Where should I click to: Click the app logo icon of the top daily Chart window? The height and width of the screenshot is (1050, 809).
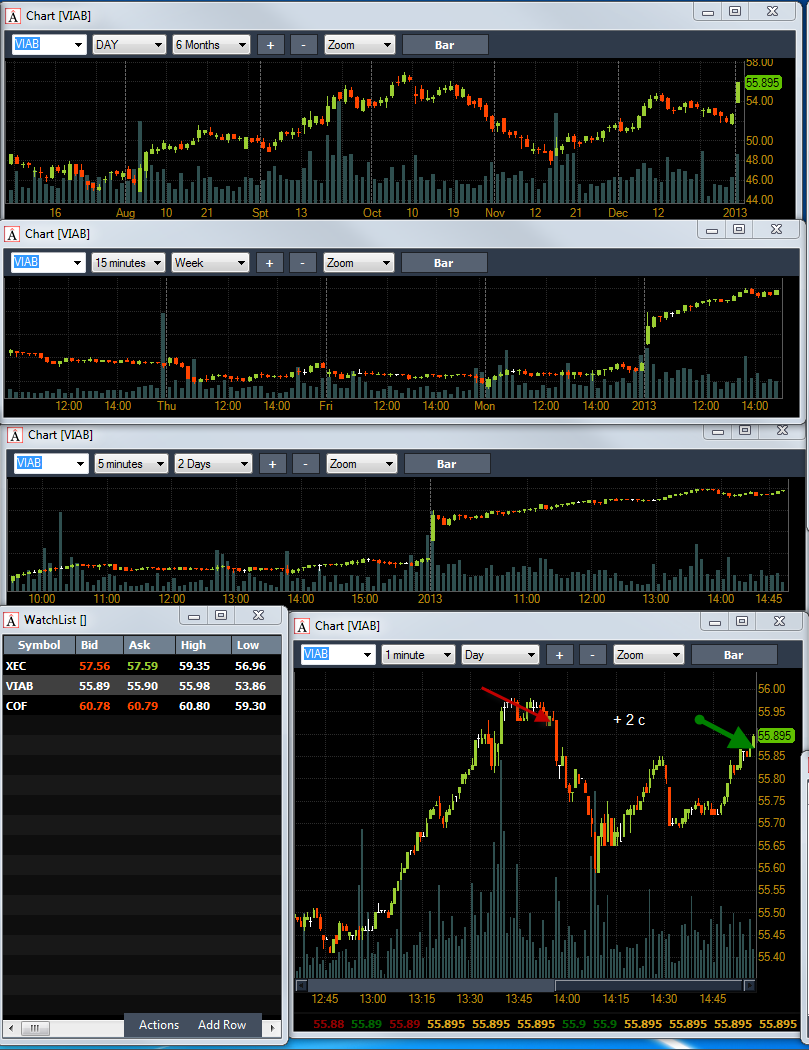pyautogui.click(x=13, y=15)
